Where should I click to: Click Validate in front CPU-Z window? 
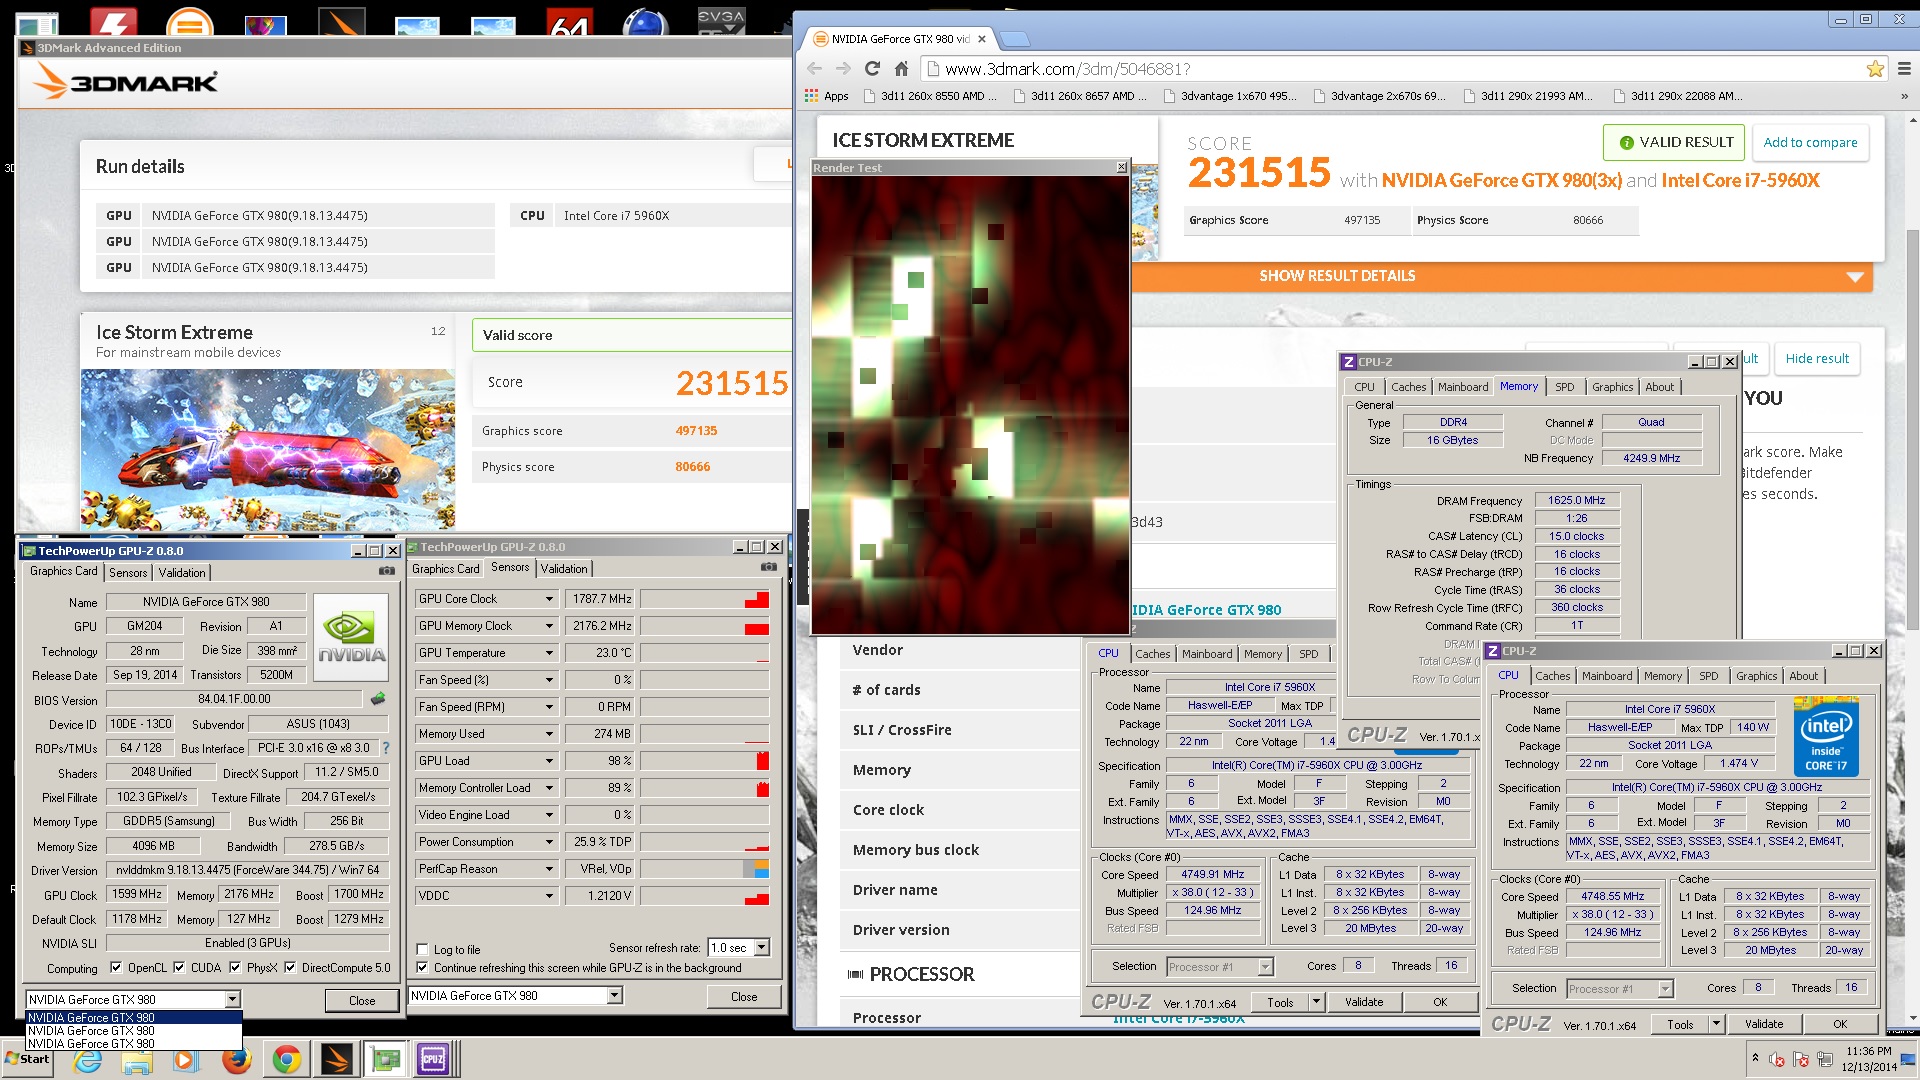click(1764, 1023)
